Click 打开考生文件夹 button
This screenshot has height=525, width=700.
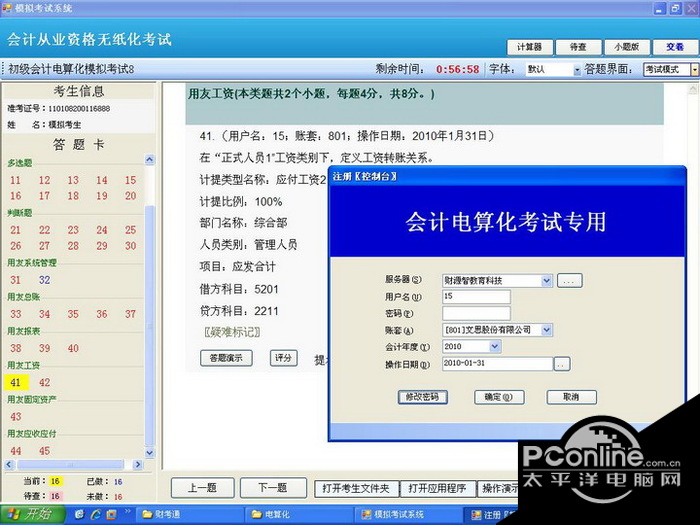pyautogui.click(x=356, y=489)
